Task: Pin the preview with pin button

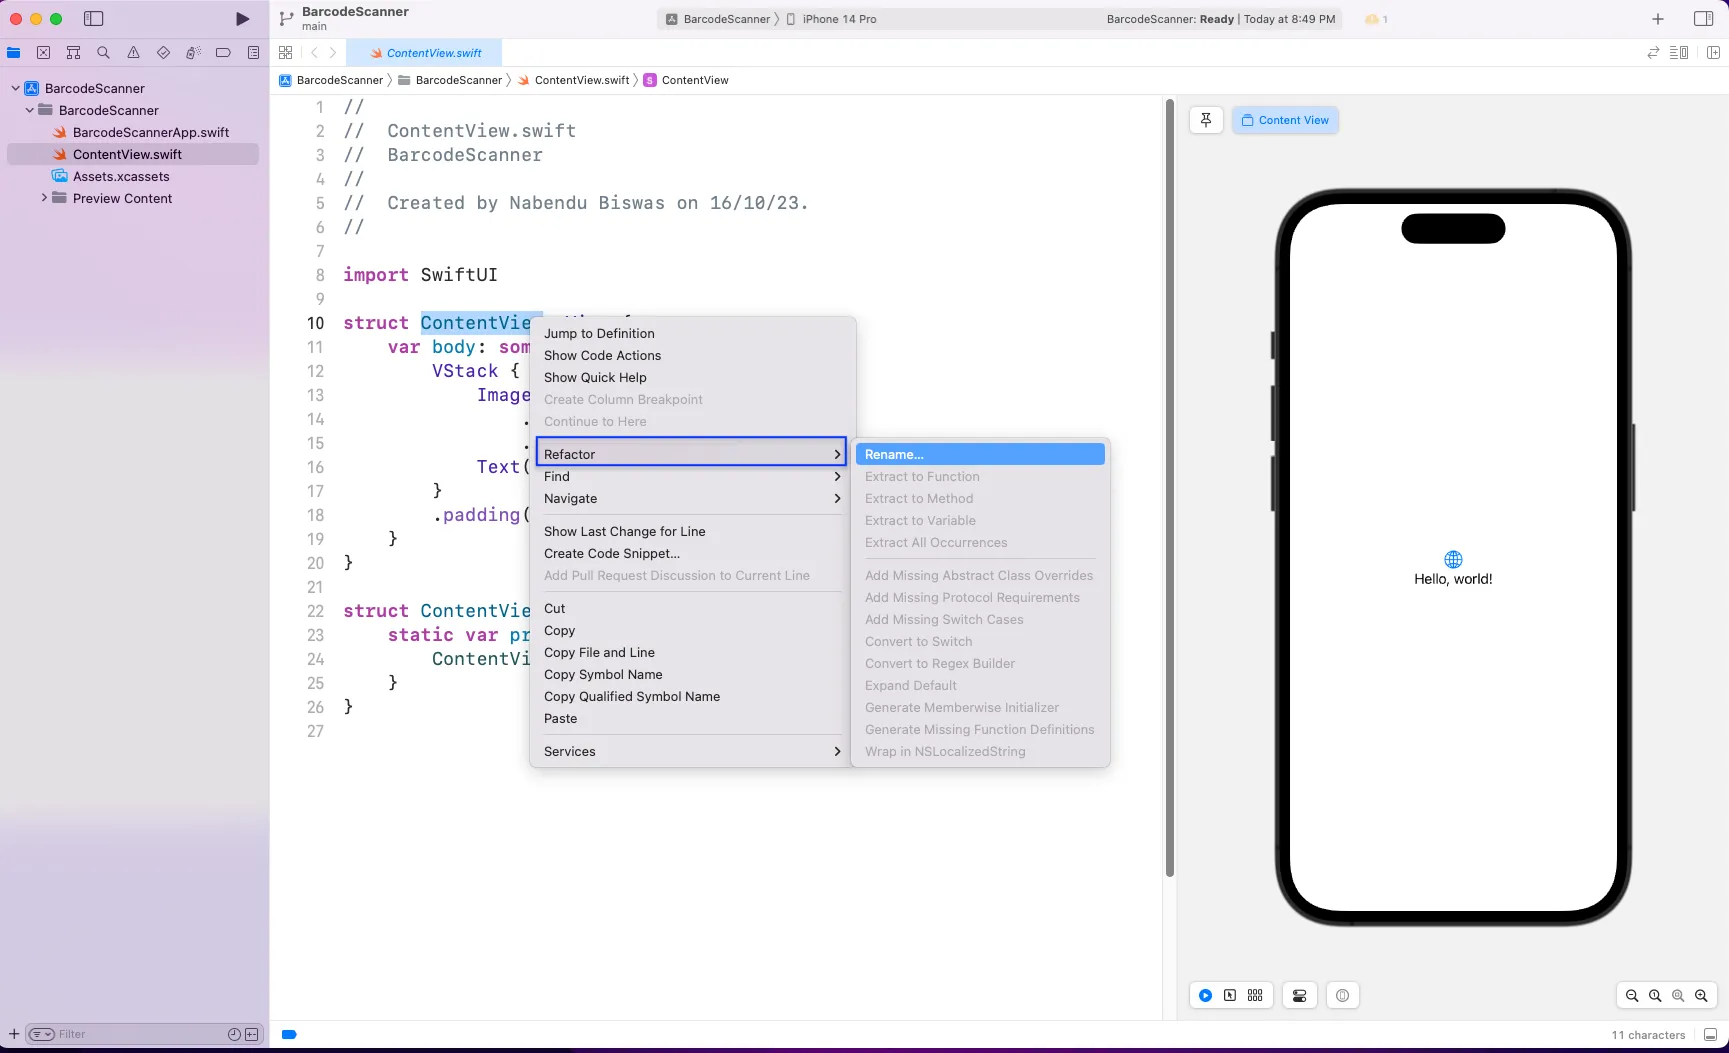Action: click(x=1206, y=120)
